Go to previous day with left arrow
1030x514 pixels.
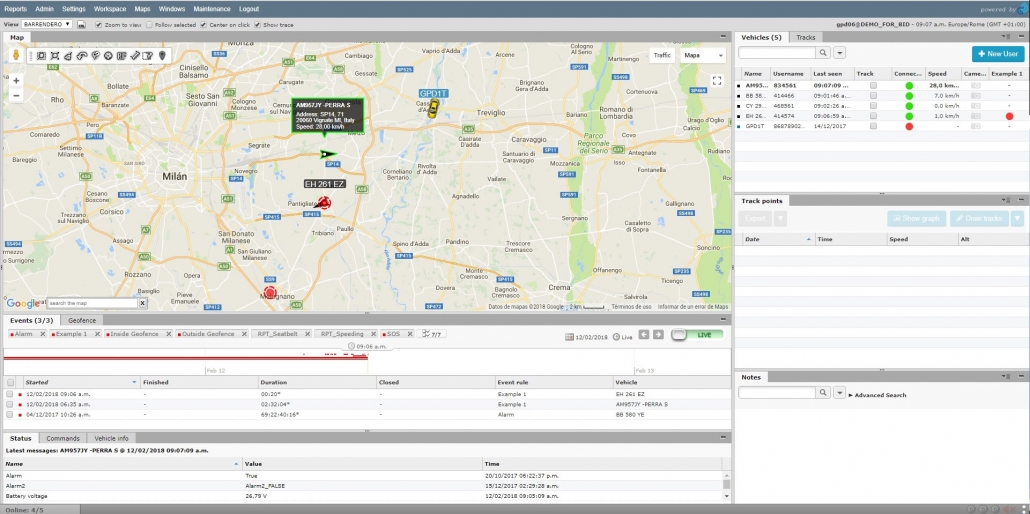(x=644, y=335)
